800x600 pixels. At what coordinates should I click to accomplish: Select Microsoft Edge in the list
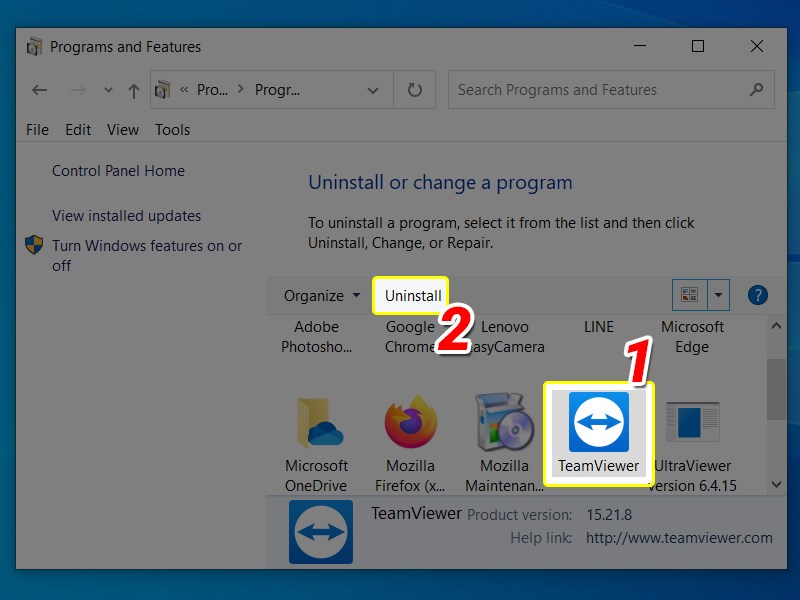point(692,337)
